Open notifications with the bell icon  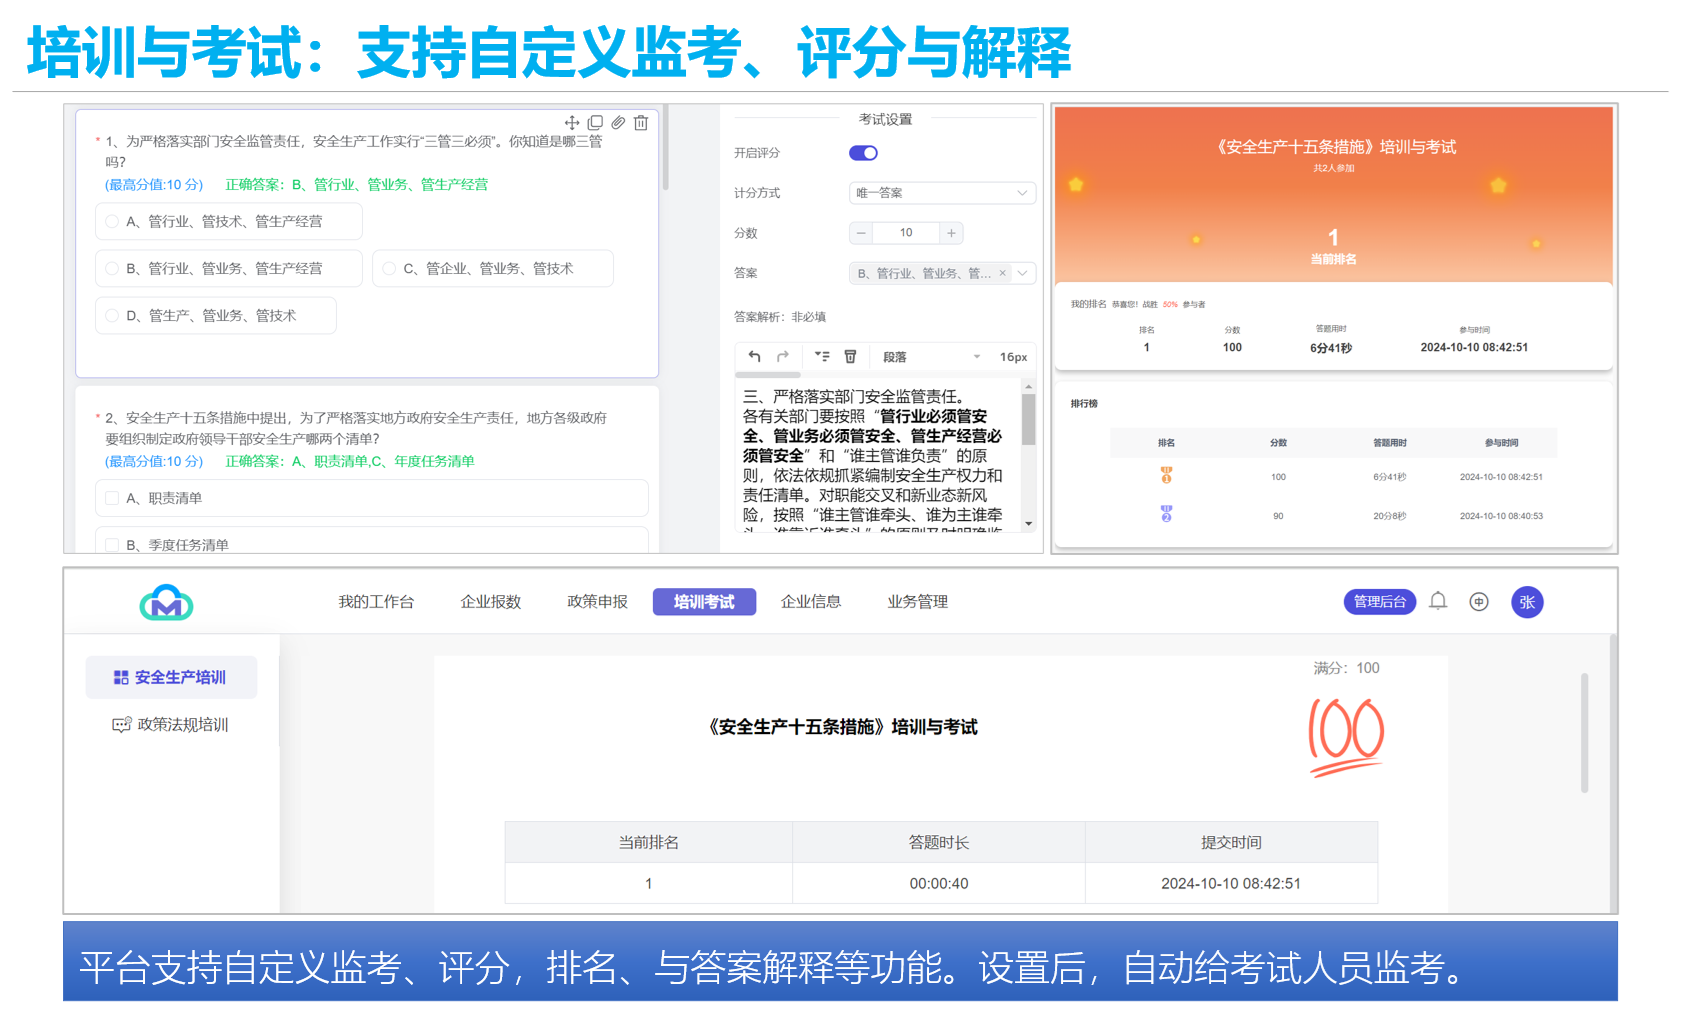coord(1438,601)
